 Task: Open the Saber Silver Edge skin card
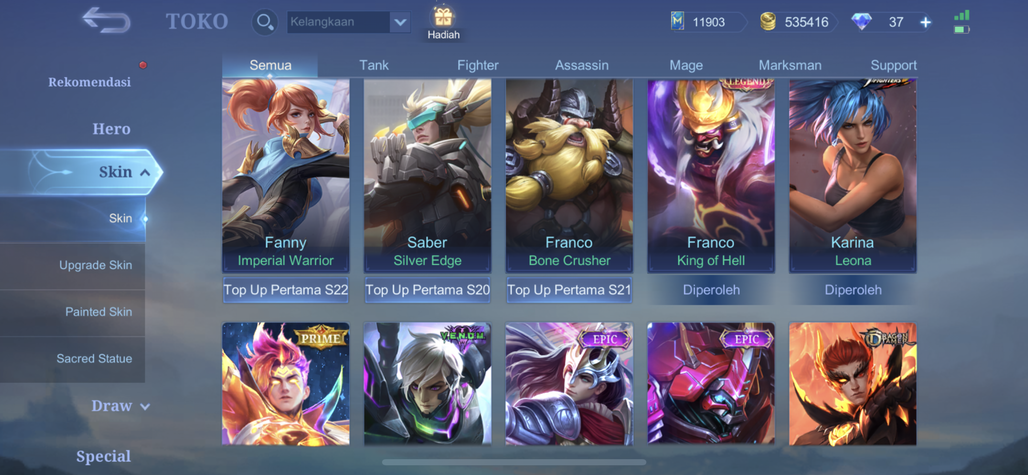point(427,176)
